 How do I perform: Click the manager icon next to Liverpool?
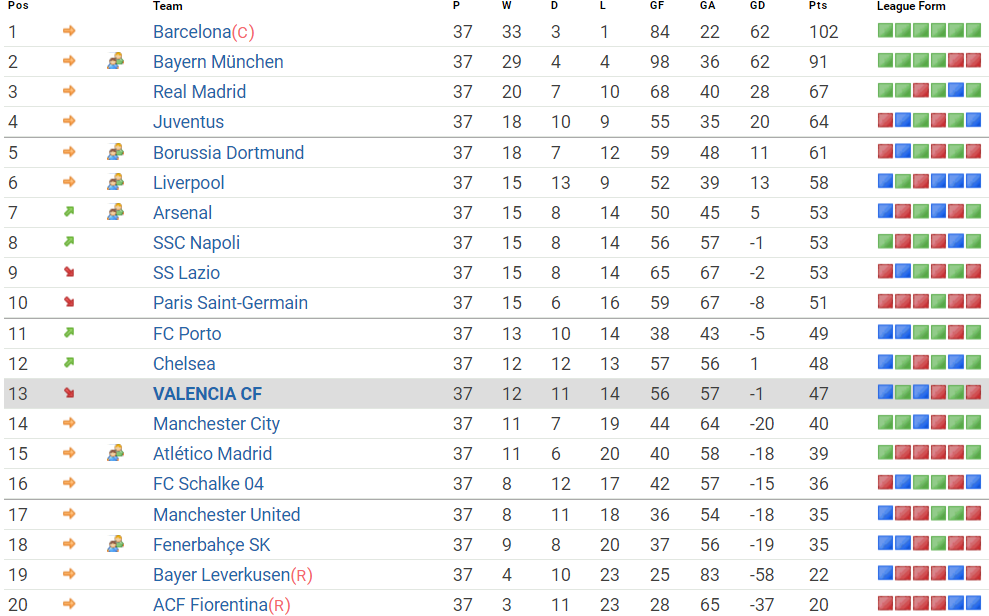pyautogui.click(x=116, y=182)
